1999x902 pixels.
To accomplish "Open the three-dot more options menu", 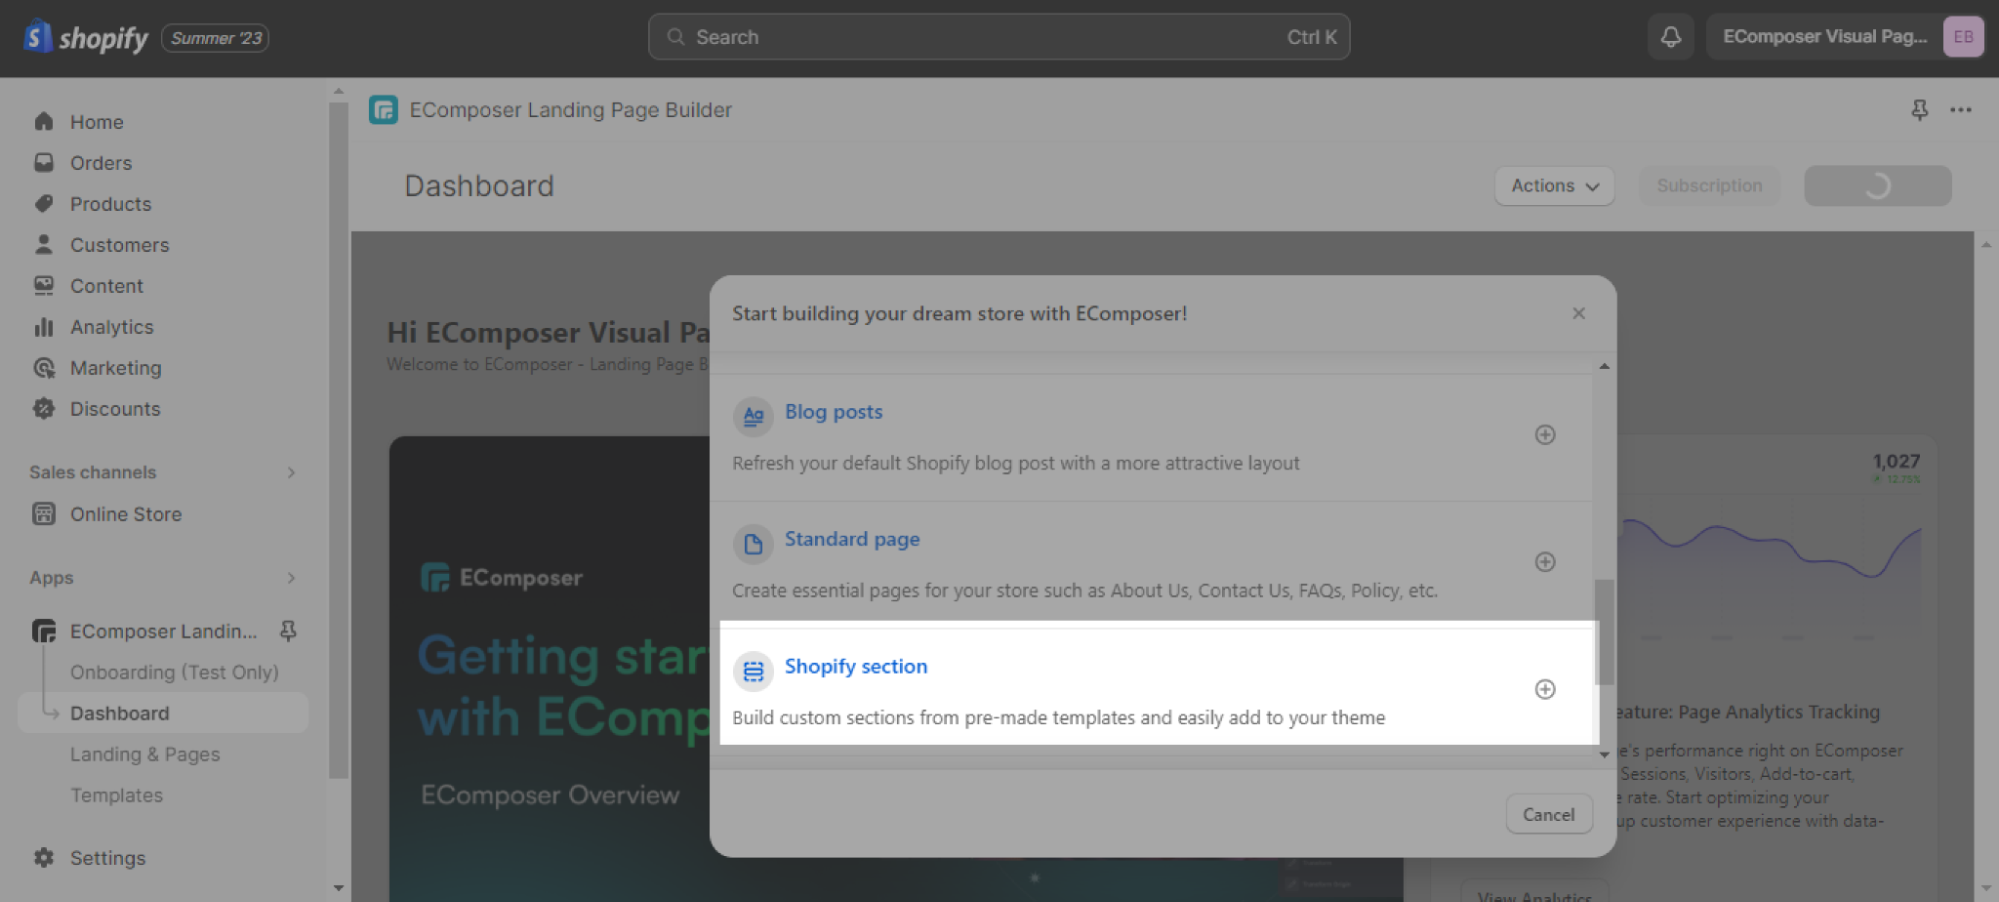I will [x=1960, y=110].
